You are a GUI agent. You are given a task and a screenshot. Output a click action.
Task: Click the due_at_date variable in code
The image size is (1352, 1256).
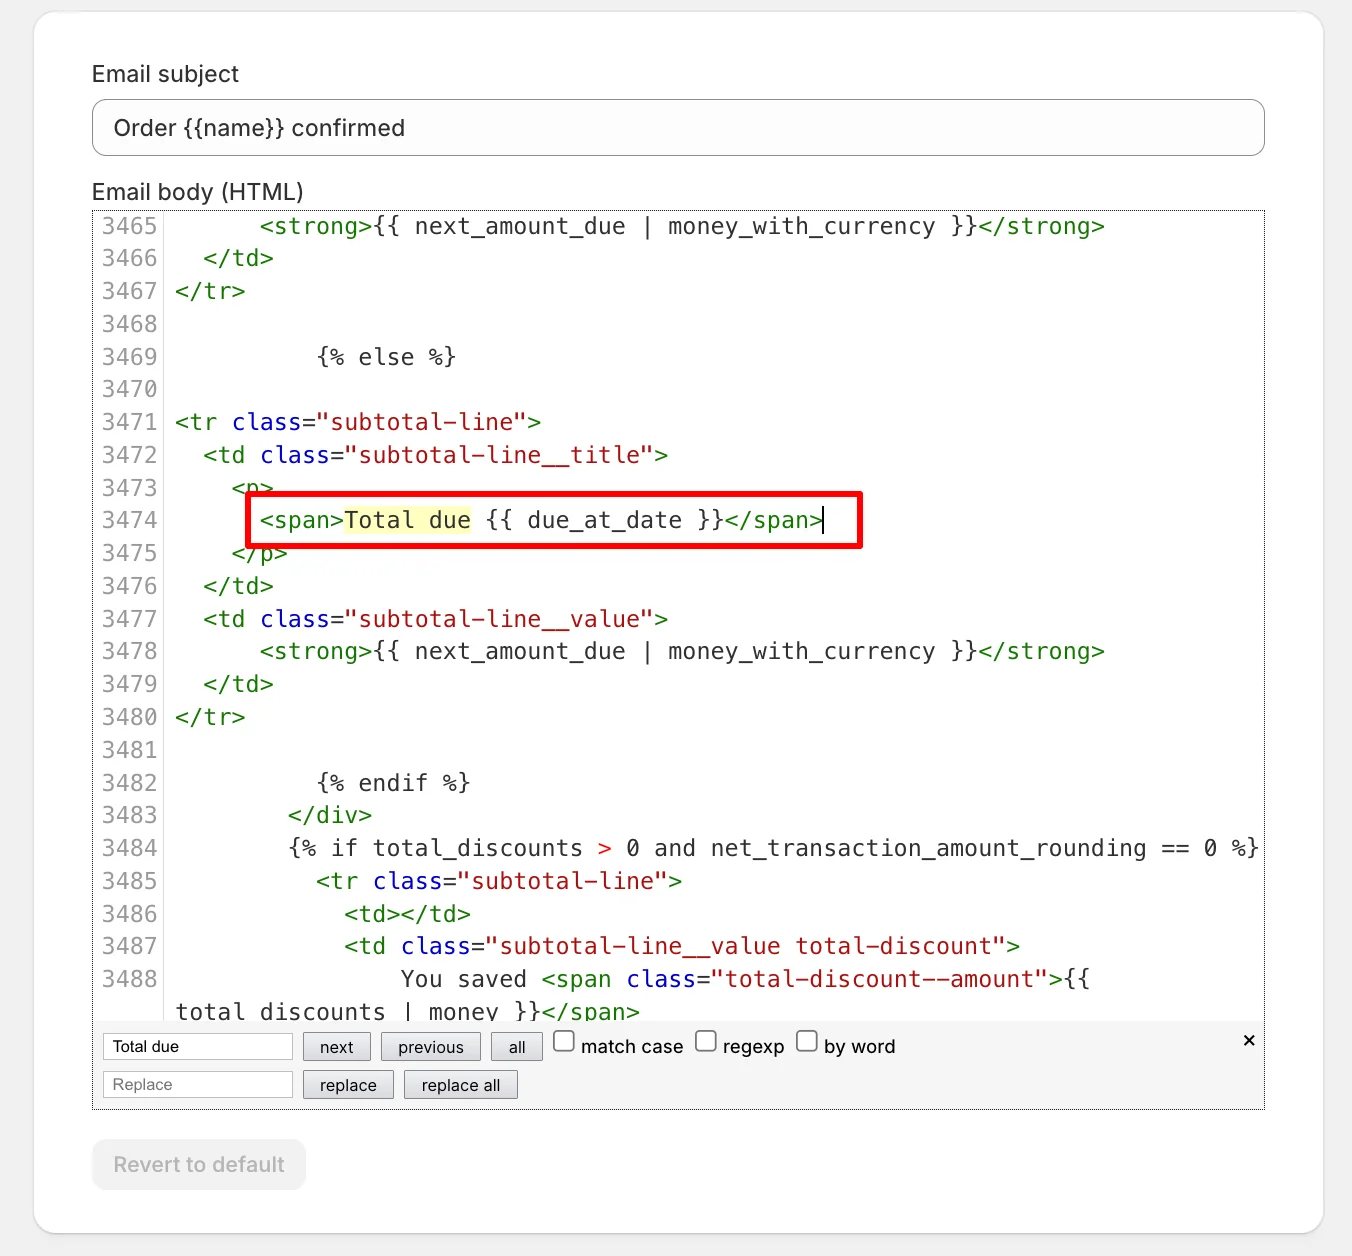click(x=604, y=520)
